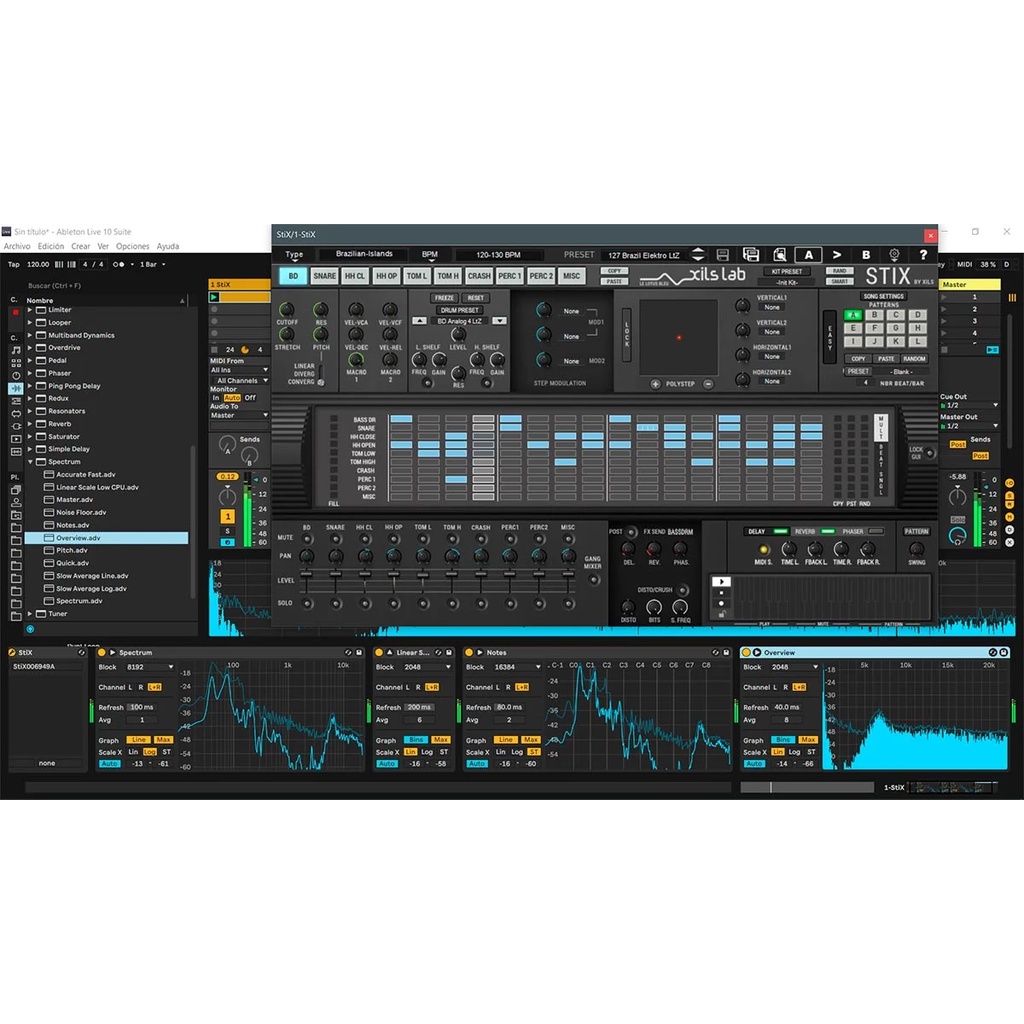This screenshot has height=1024, width=1024.
Task: Open the Spectrum Block 8192 dropdown
Action: click(150, 667)
